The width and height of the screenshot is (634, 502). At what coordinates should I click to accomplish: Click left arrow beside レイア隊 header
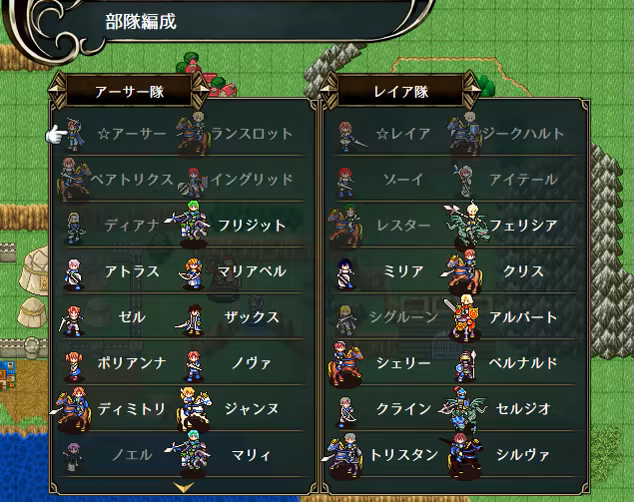[328, 90]
